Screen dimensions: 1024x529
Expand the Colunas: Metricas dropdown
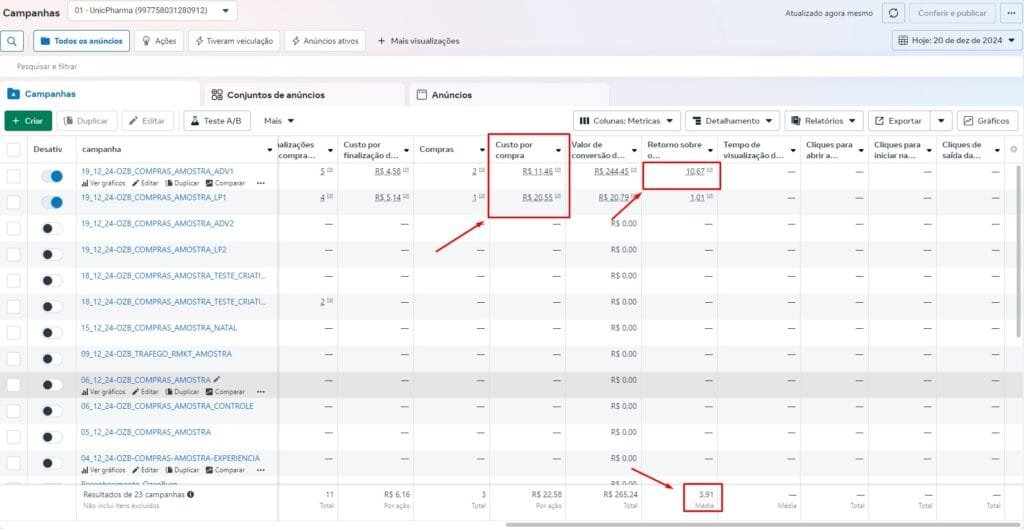coord(626,120)
